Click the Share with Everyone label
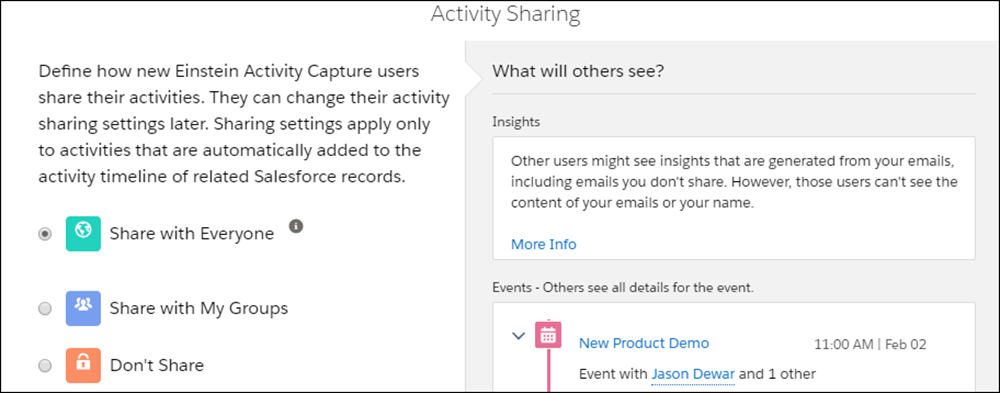1000x393 pixels. [192, 234]
